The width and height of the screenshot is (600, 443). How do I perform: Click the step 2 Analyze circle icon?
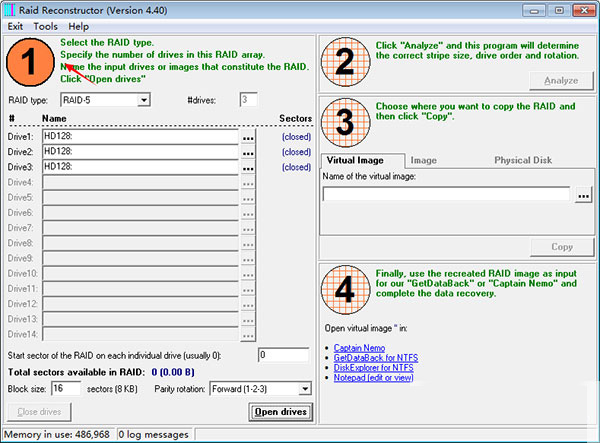[346, 63]
